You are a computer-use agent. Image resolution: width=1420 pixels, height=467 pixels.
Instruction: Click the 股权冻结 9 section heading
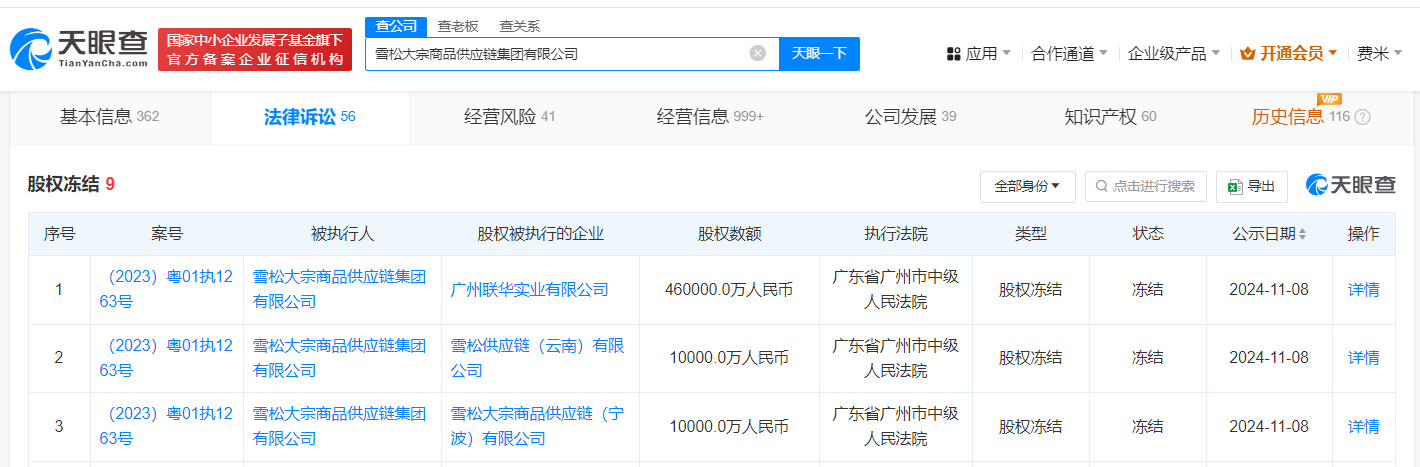coord(71,184)
